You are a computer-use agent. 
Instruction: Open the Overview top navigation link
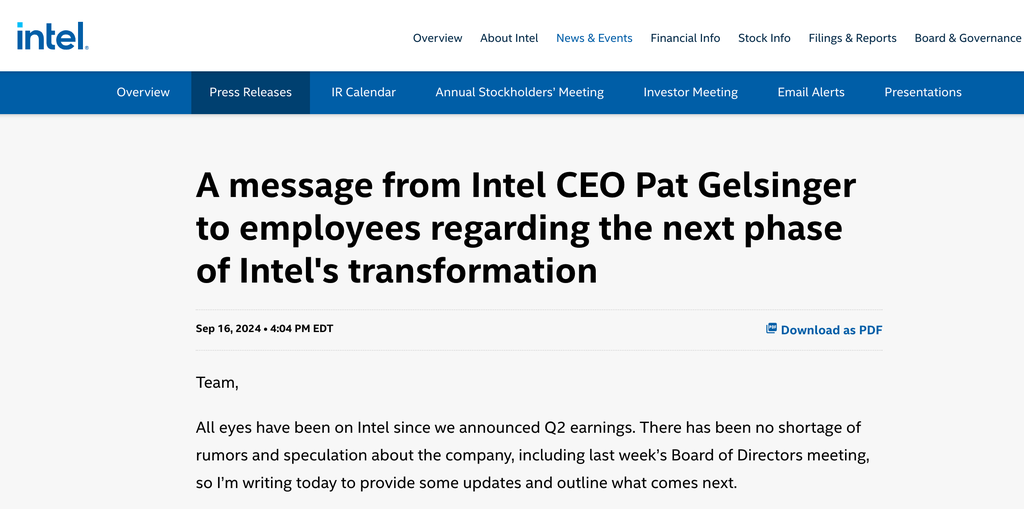click(438, 38)
